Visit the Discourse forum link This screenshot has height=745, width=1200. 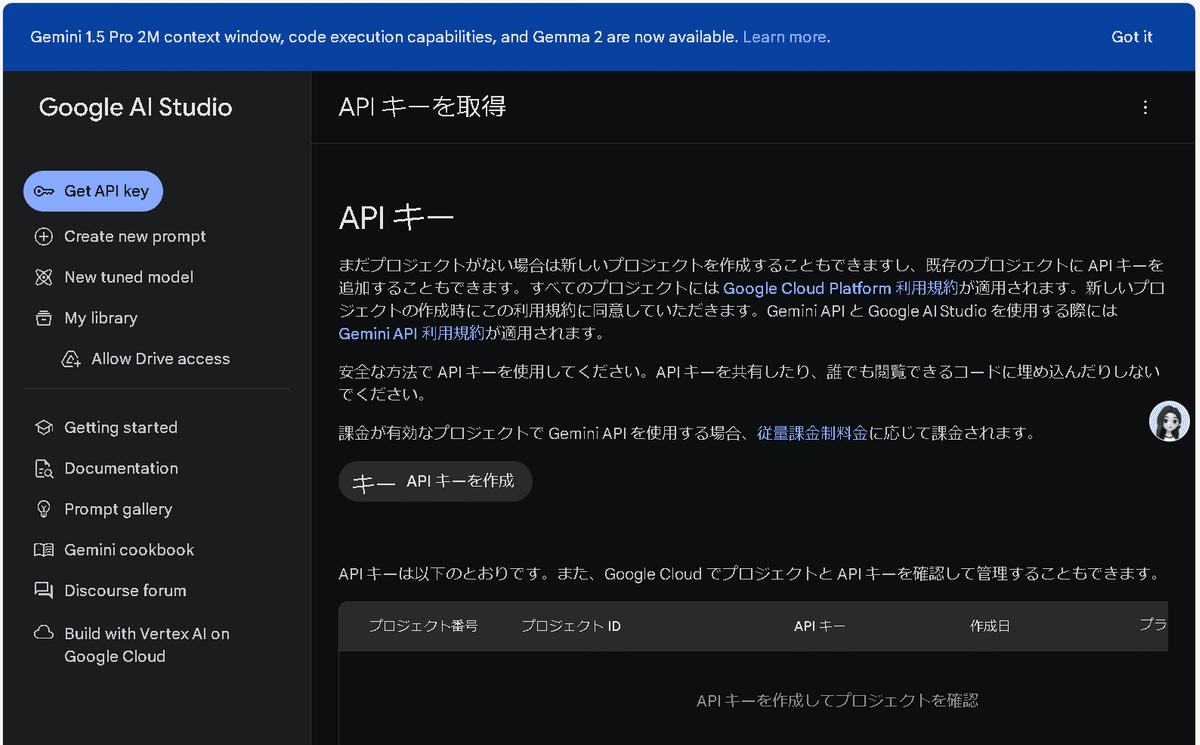click(125, 591)
